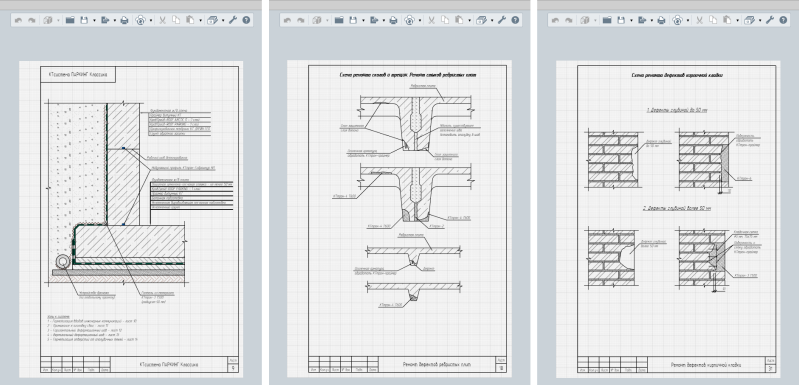
Task: Click the copy icon above the brick masonry drawing
Action: [713, 20]
